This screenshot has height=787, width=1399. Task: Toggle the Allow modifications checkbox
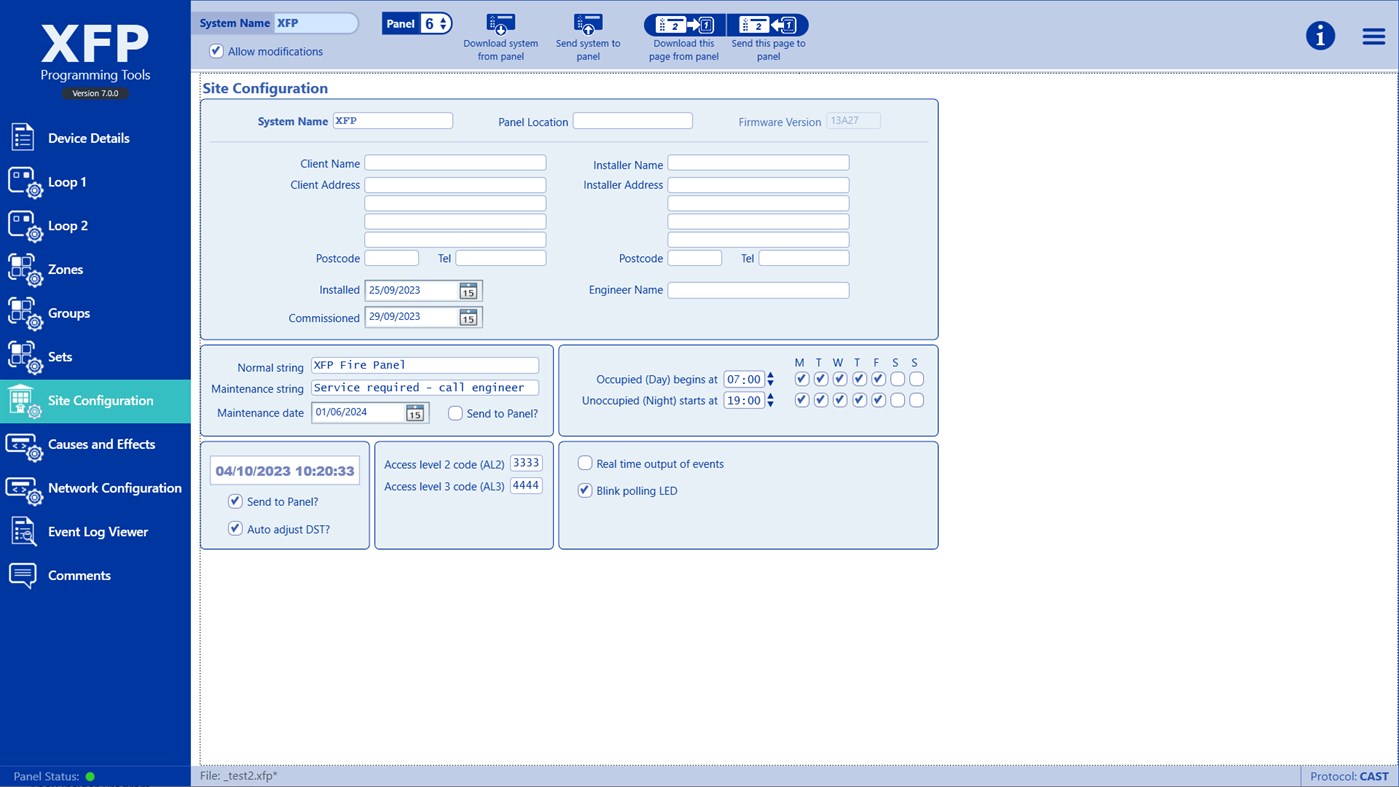click(x=216, y=51)
